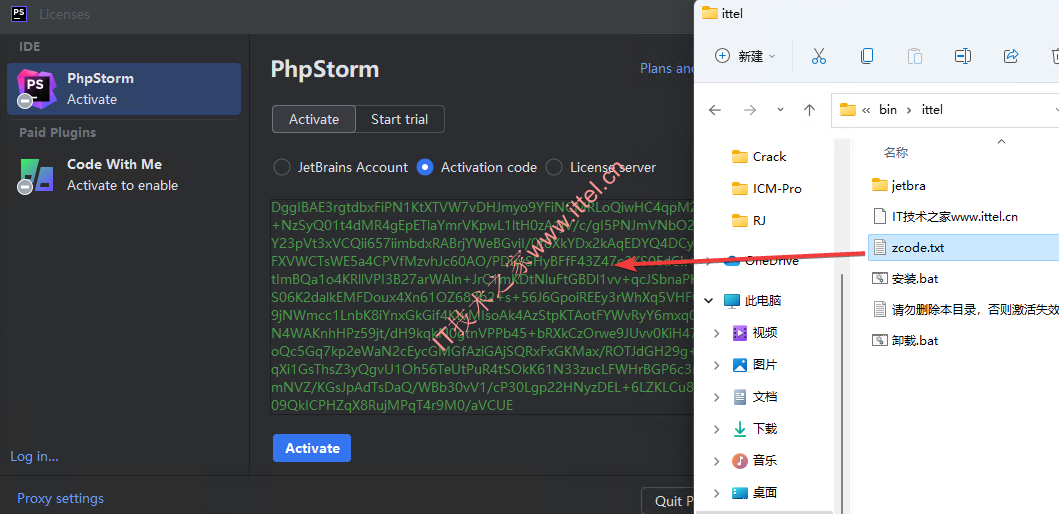Expand the 文档 (Documents) node
The width and height of the screenshot is (1059, 514).
click(x=717, y=396)
